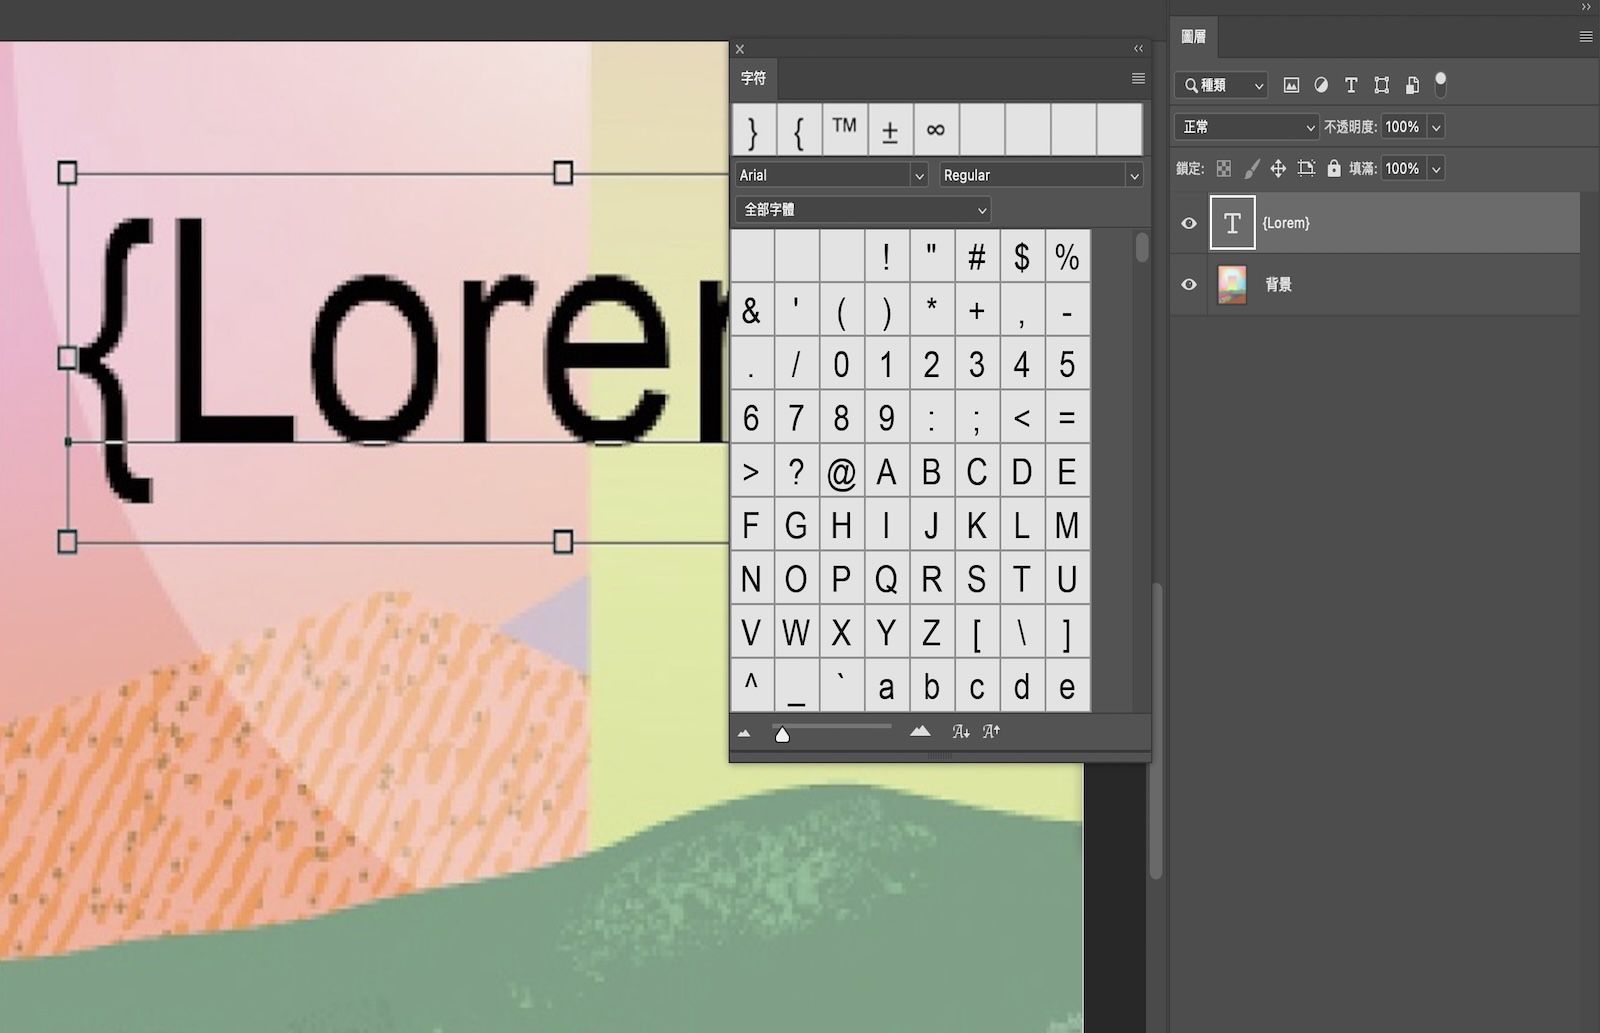Lock the layer position with move lock
1600x1033 pixels.
click(x=1278, y=168)
